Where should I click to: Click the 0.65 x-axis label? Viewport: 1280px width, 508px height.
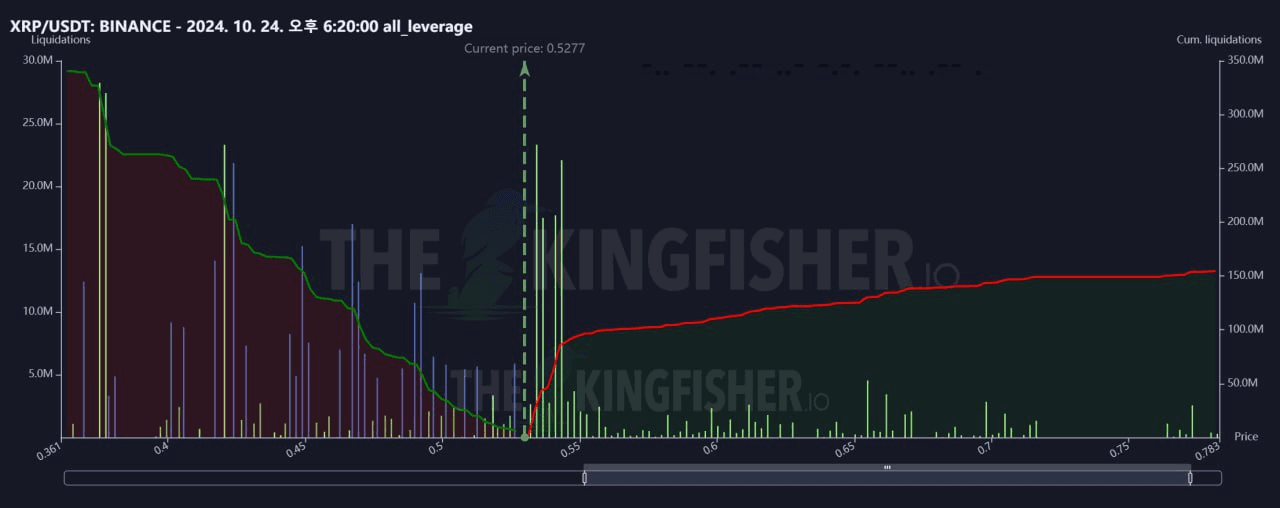pos(846,449)
